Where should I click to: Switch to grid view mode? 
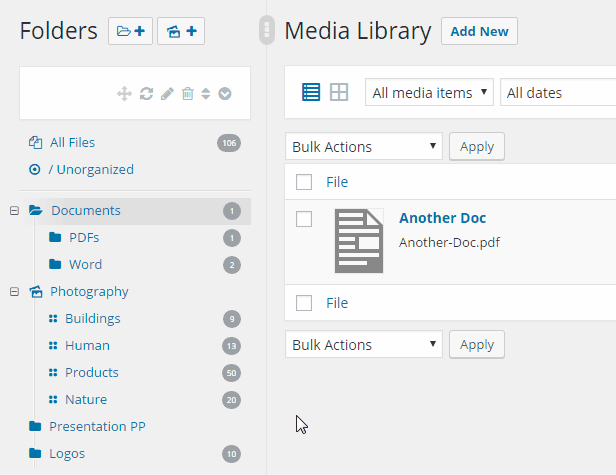339,92
